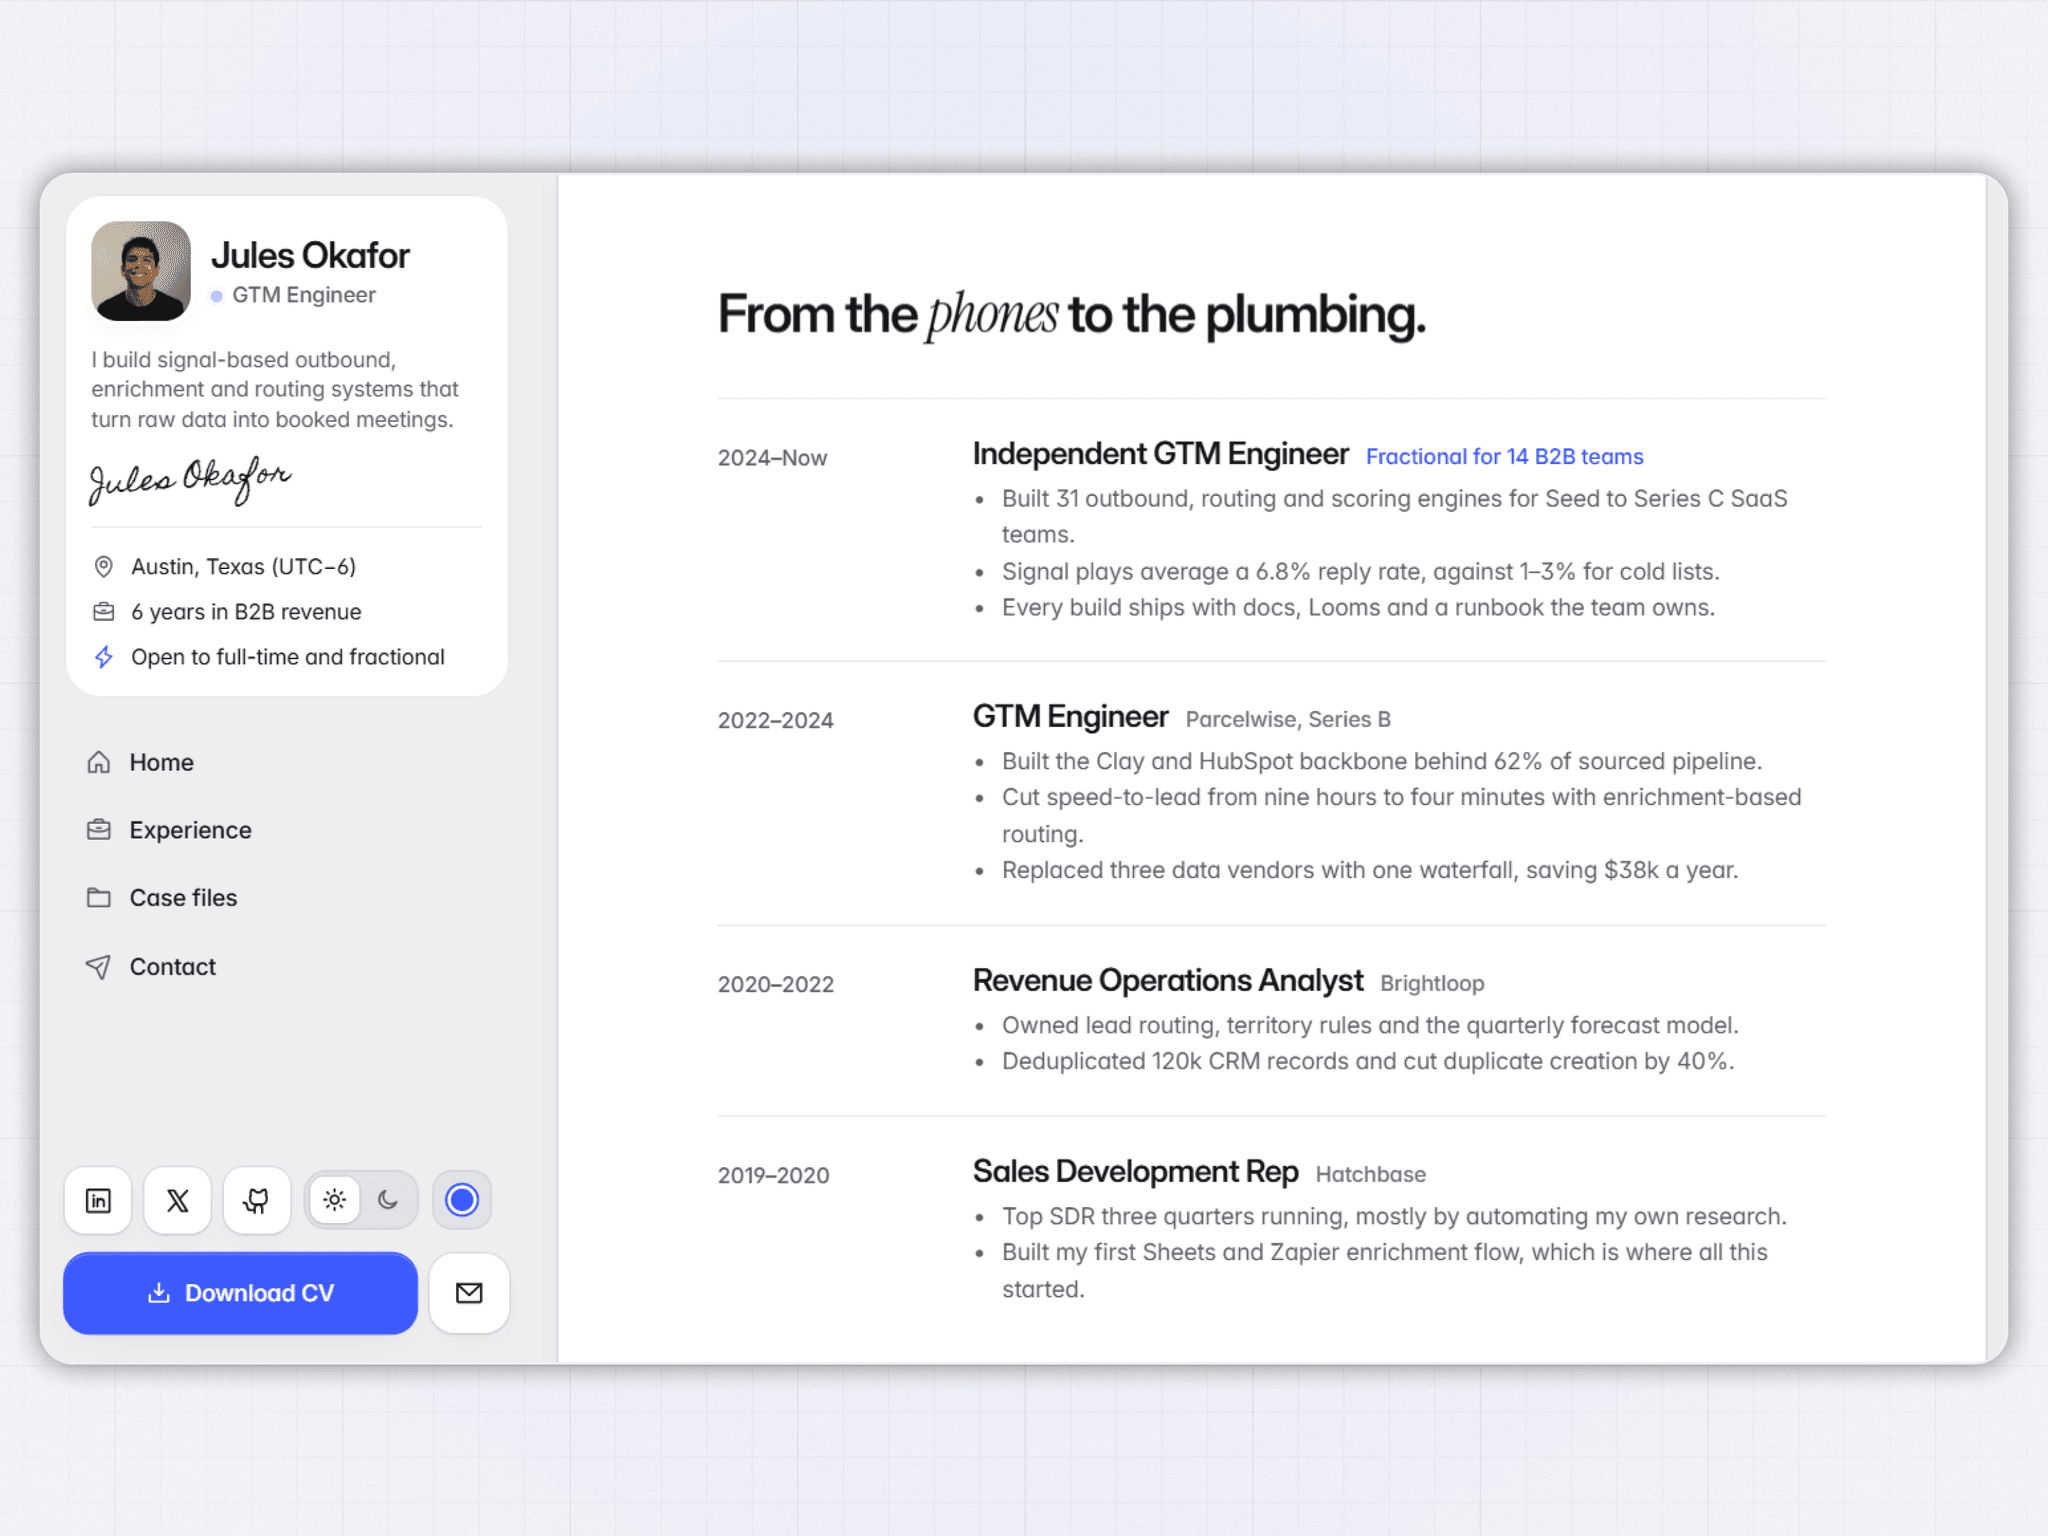Click the envelope email icon button
Image resolution: width=2048 pixels, height=1536 pixels.
(469, 1293)
